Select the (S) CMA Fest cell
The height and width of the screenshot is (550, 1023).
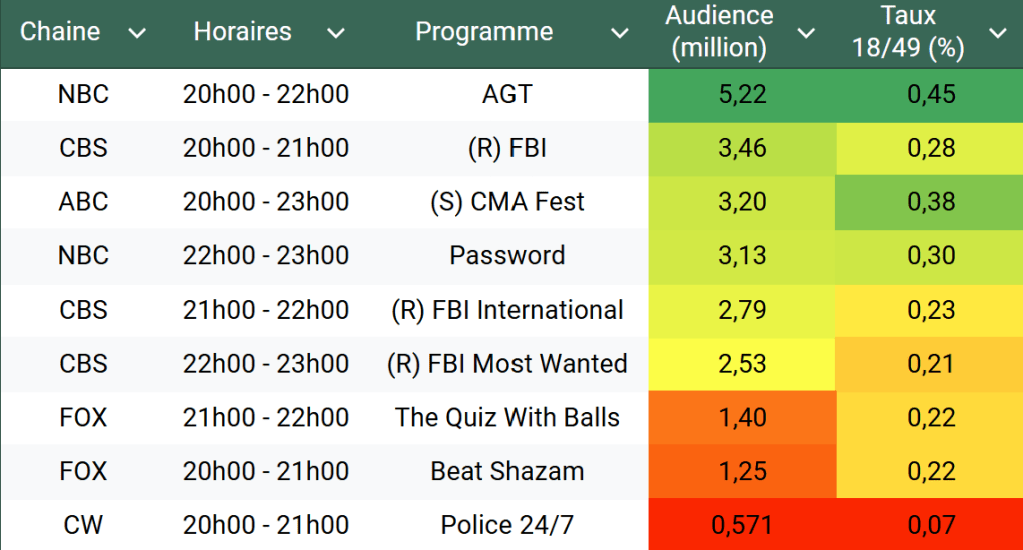click(507, 202)
